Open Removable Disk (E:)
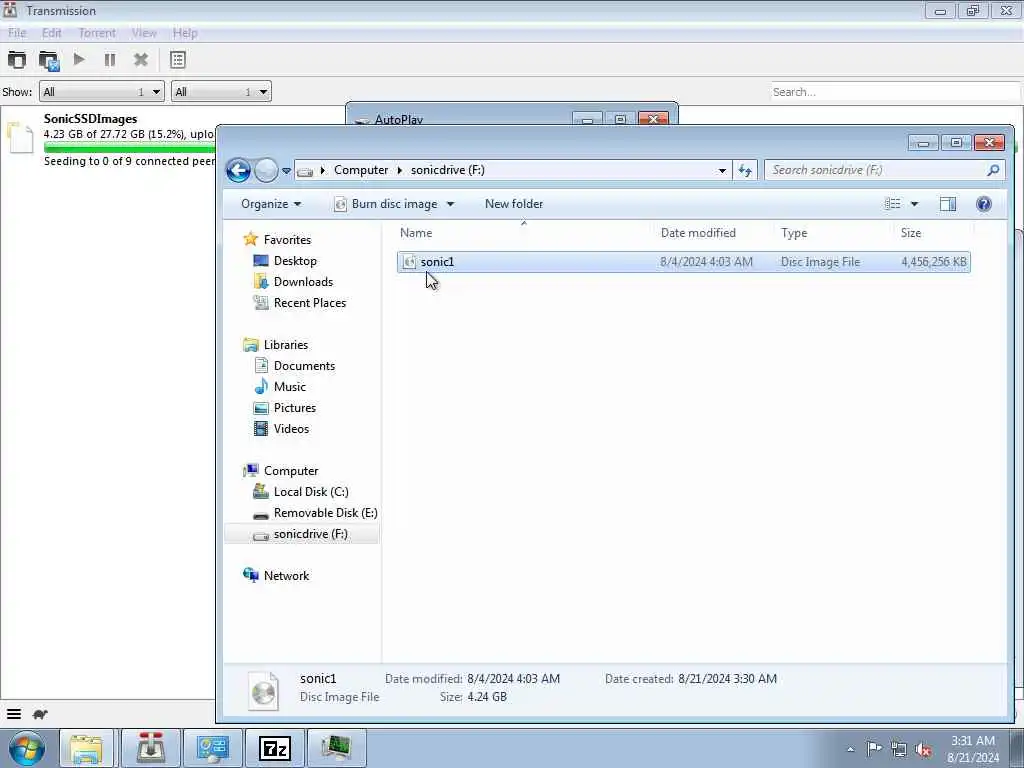Image resolution: width=1024 pixels, height=768 pixels. click(325, 513)
